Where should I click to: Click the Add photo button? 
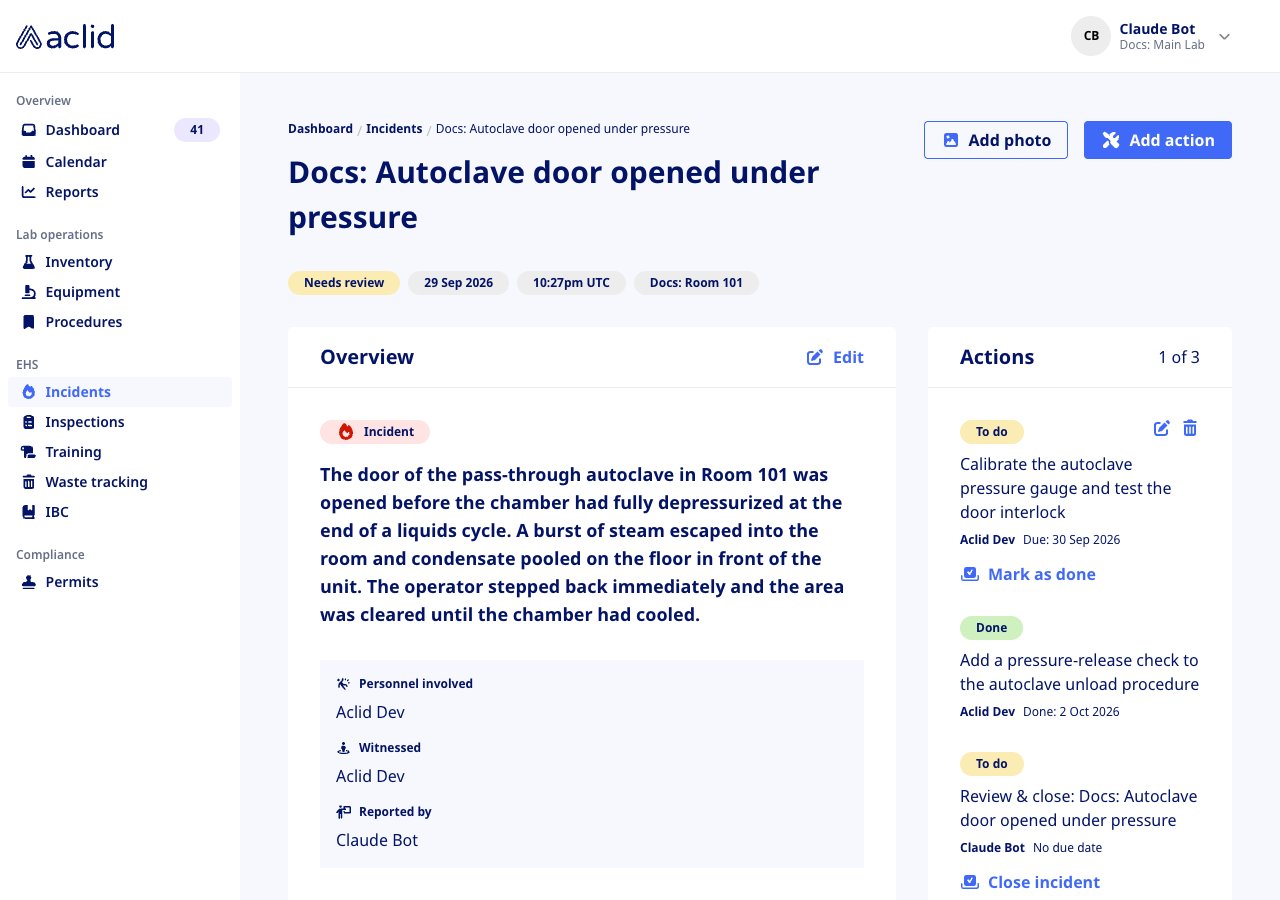(996, 140)
